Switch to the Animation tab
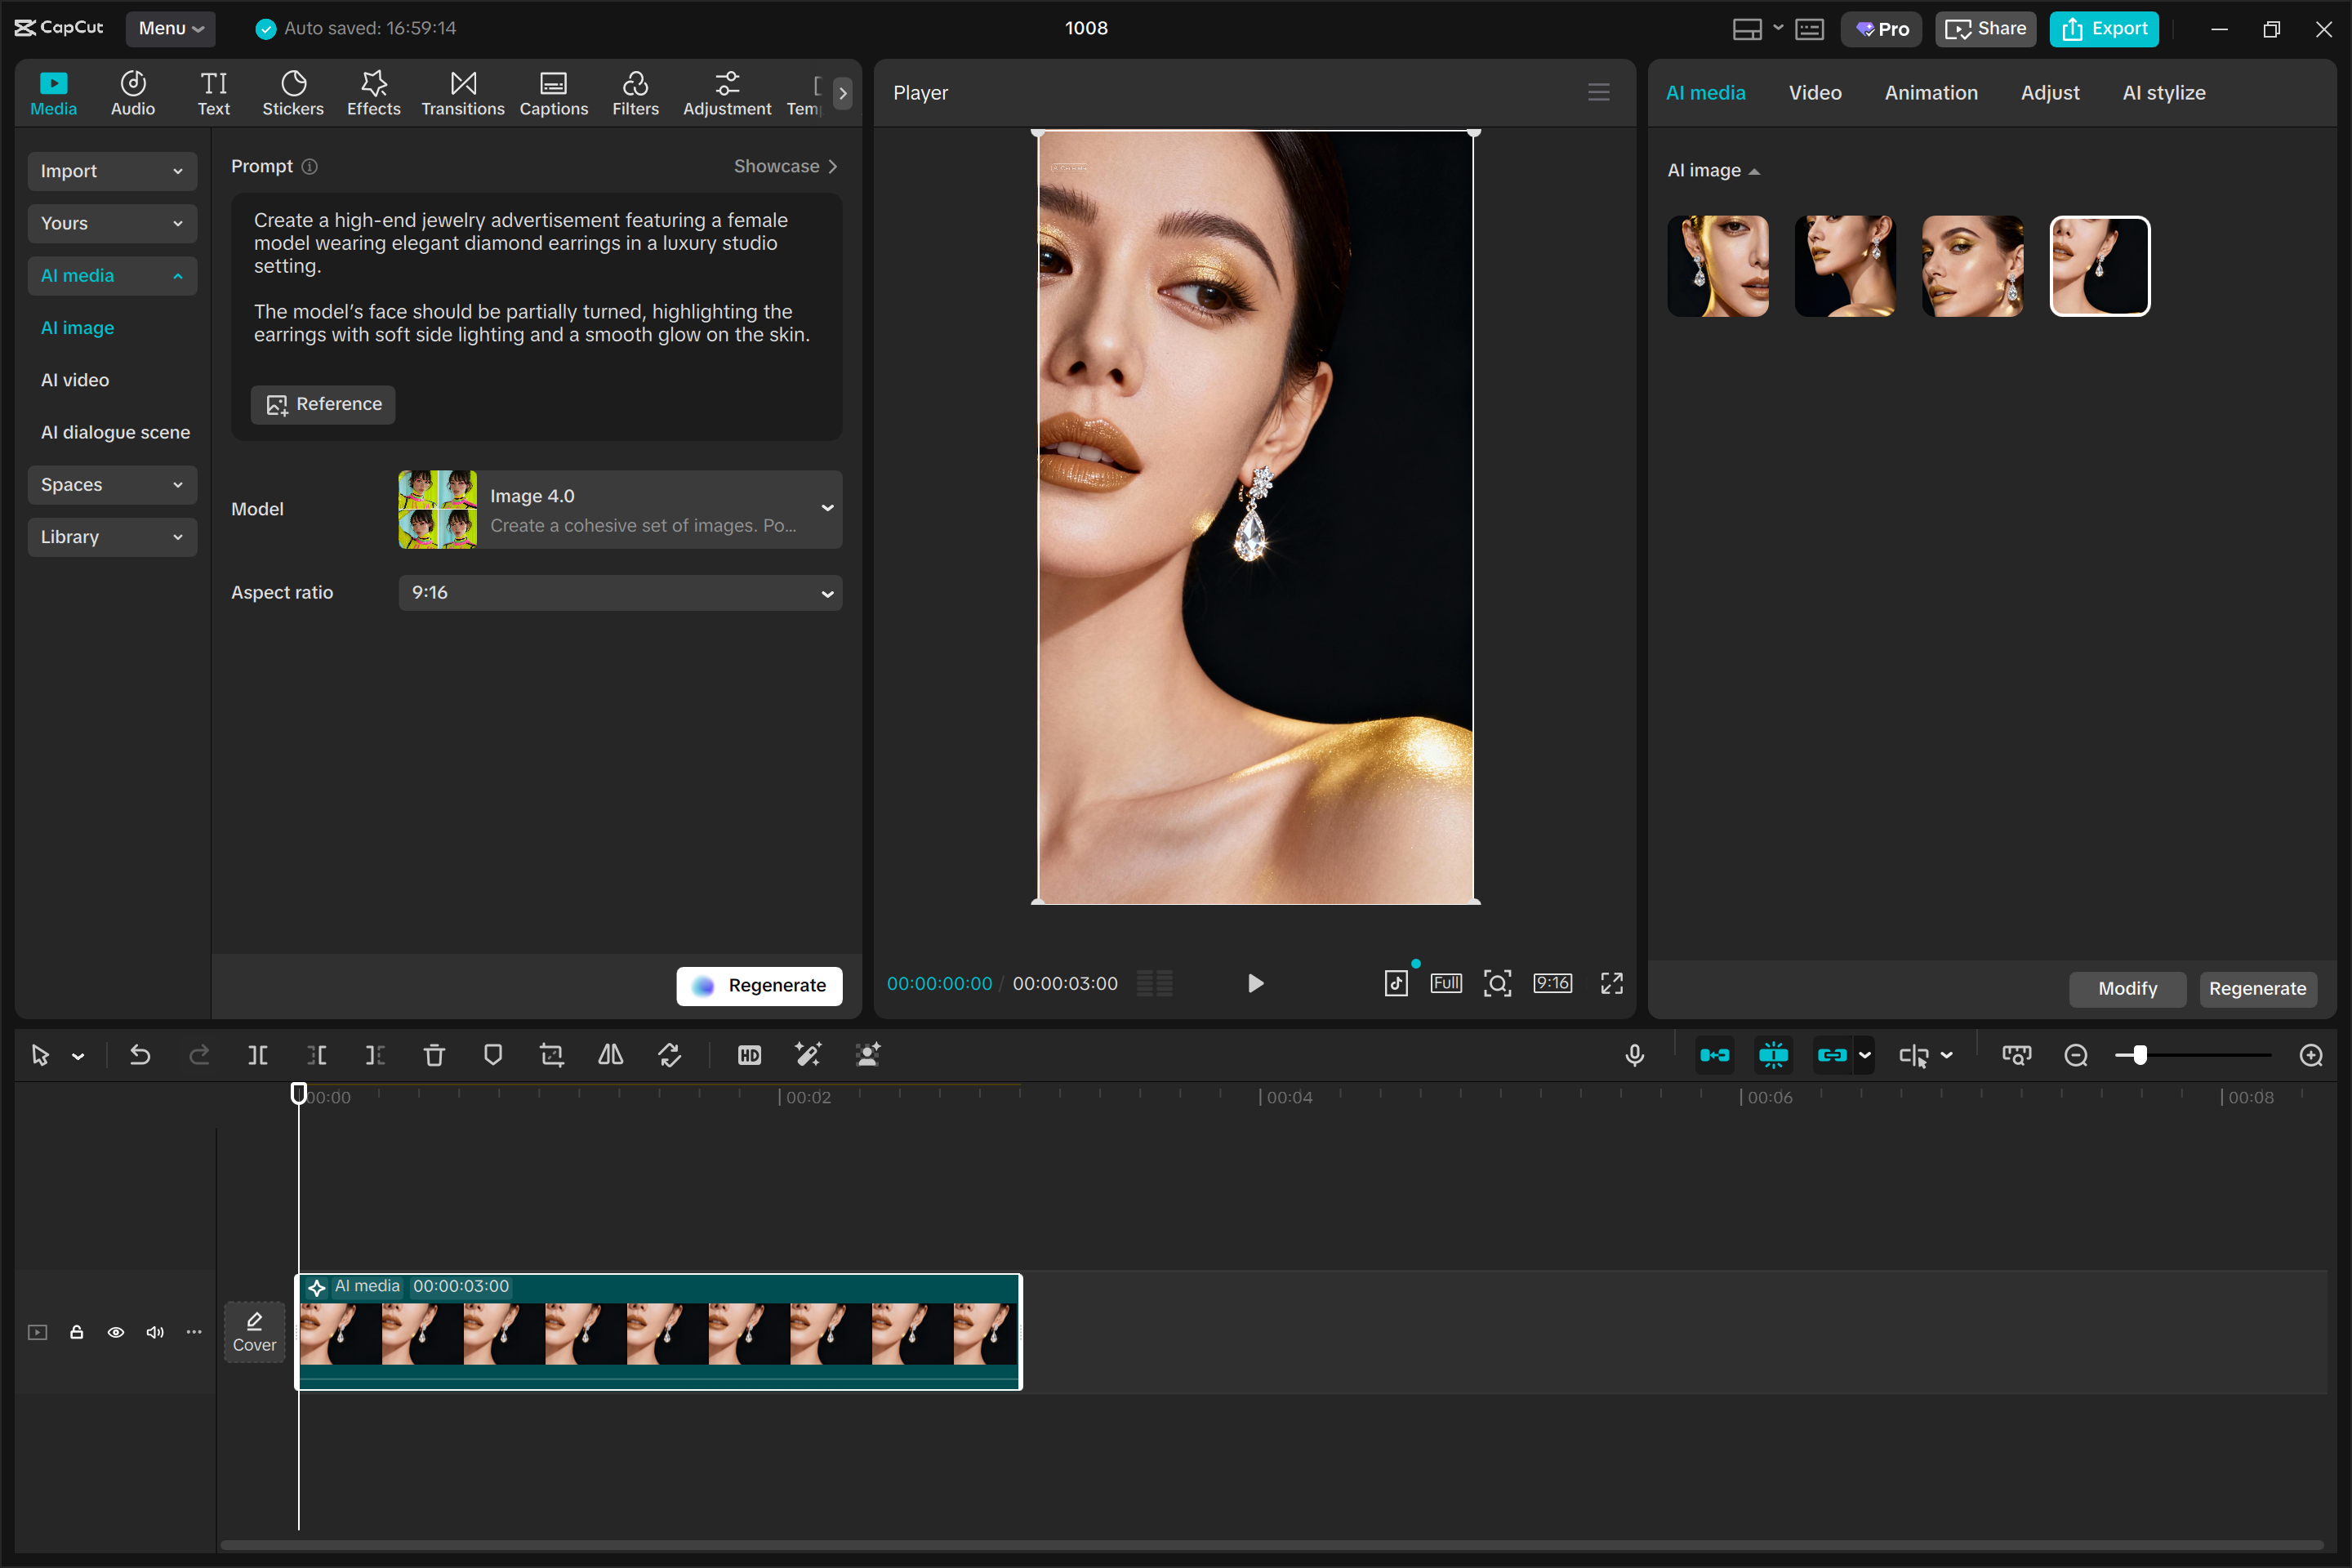The height and width of the screenshot is (1568, 2352). click(x=1930, y=92)
